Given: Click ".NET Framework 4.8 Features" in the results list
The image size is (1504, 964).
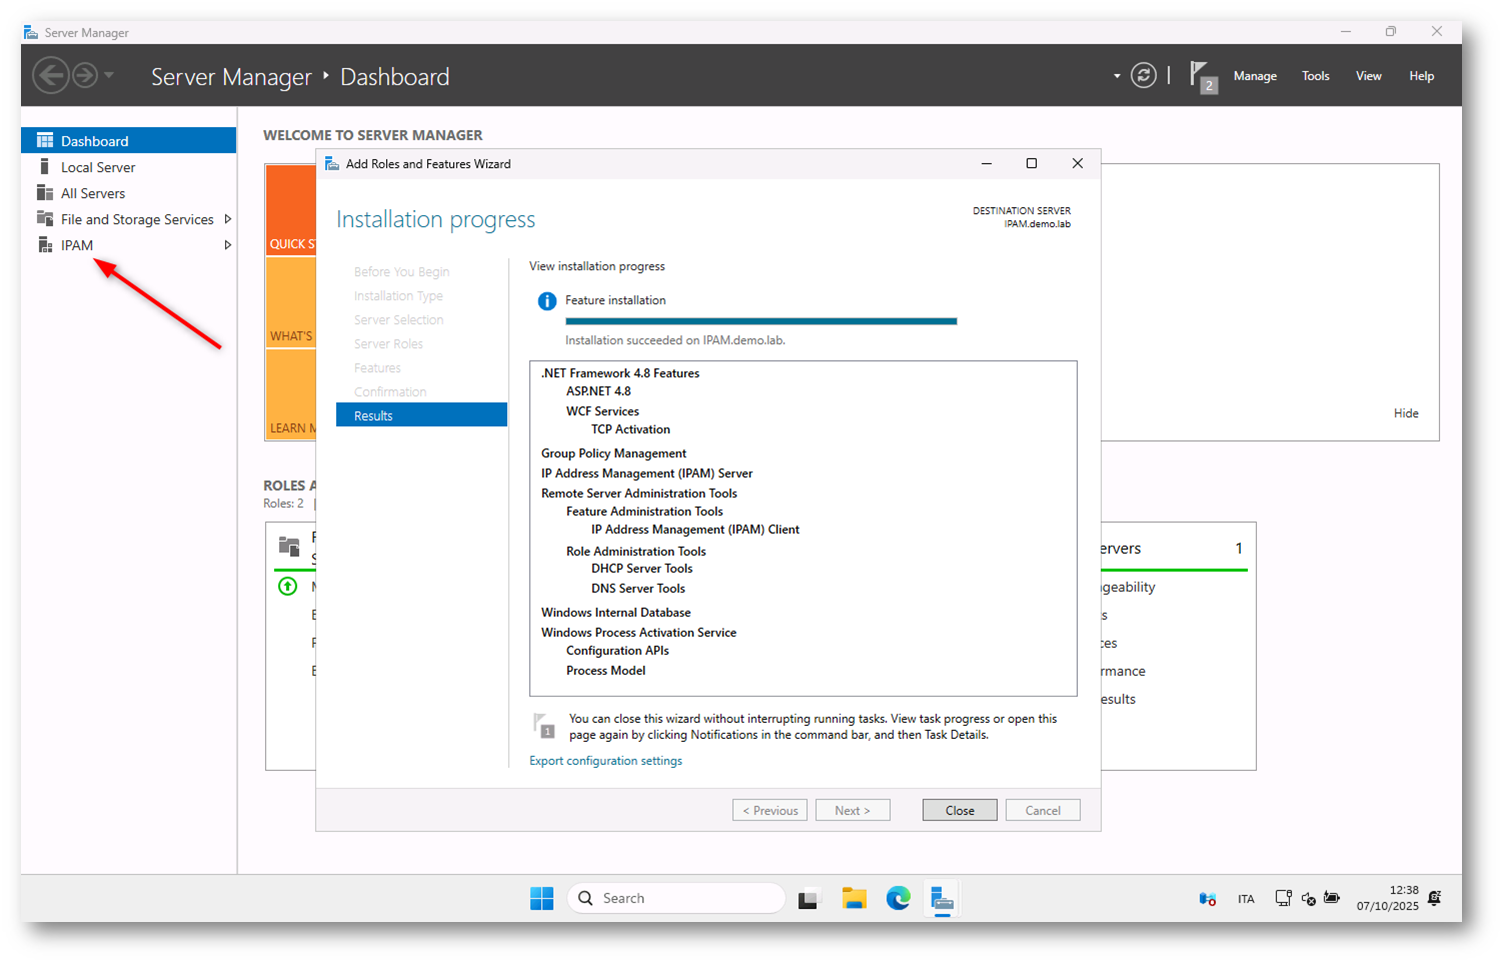Looking at the screenshot, I should coord(620,373).
